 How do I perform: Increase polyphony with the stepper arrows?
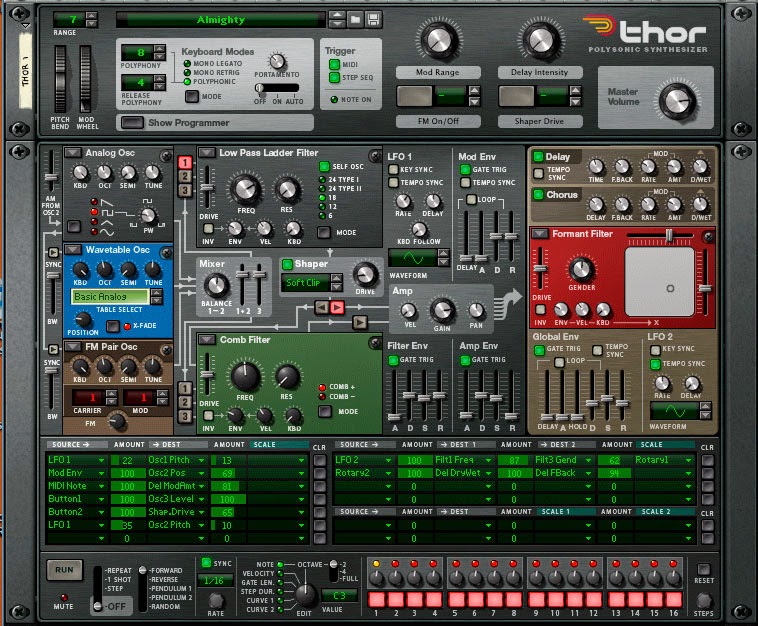[160, 48]
